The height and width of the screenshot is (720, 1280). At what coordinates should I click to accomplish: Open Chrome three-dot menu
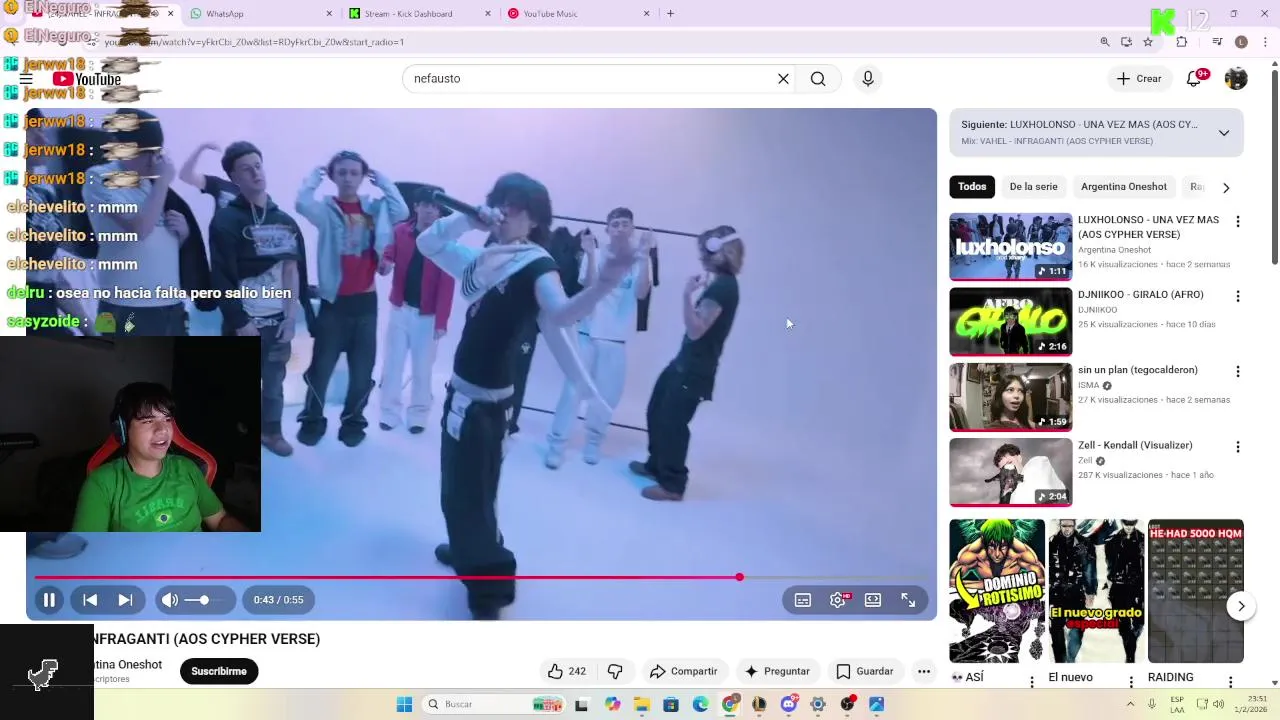point(1266,42)
